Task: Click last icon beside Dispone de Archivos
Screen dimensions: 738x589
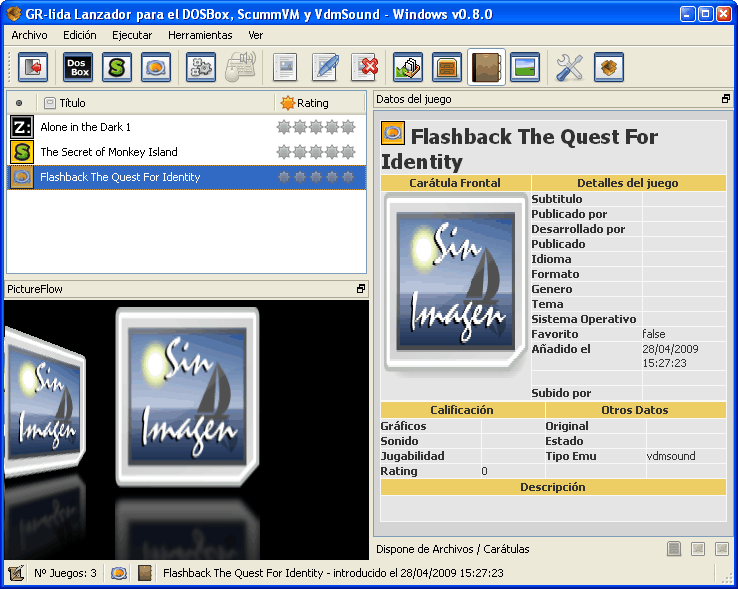Action: coord(722,549)
